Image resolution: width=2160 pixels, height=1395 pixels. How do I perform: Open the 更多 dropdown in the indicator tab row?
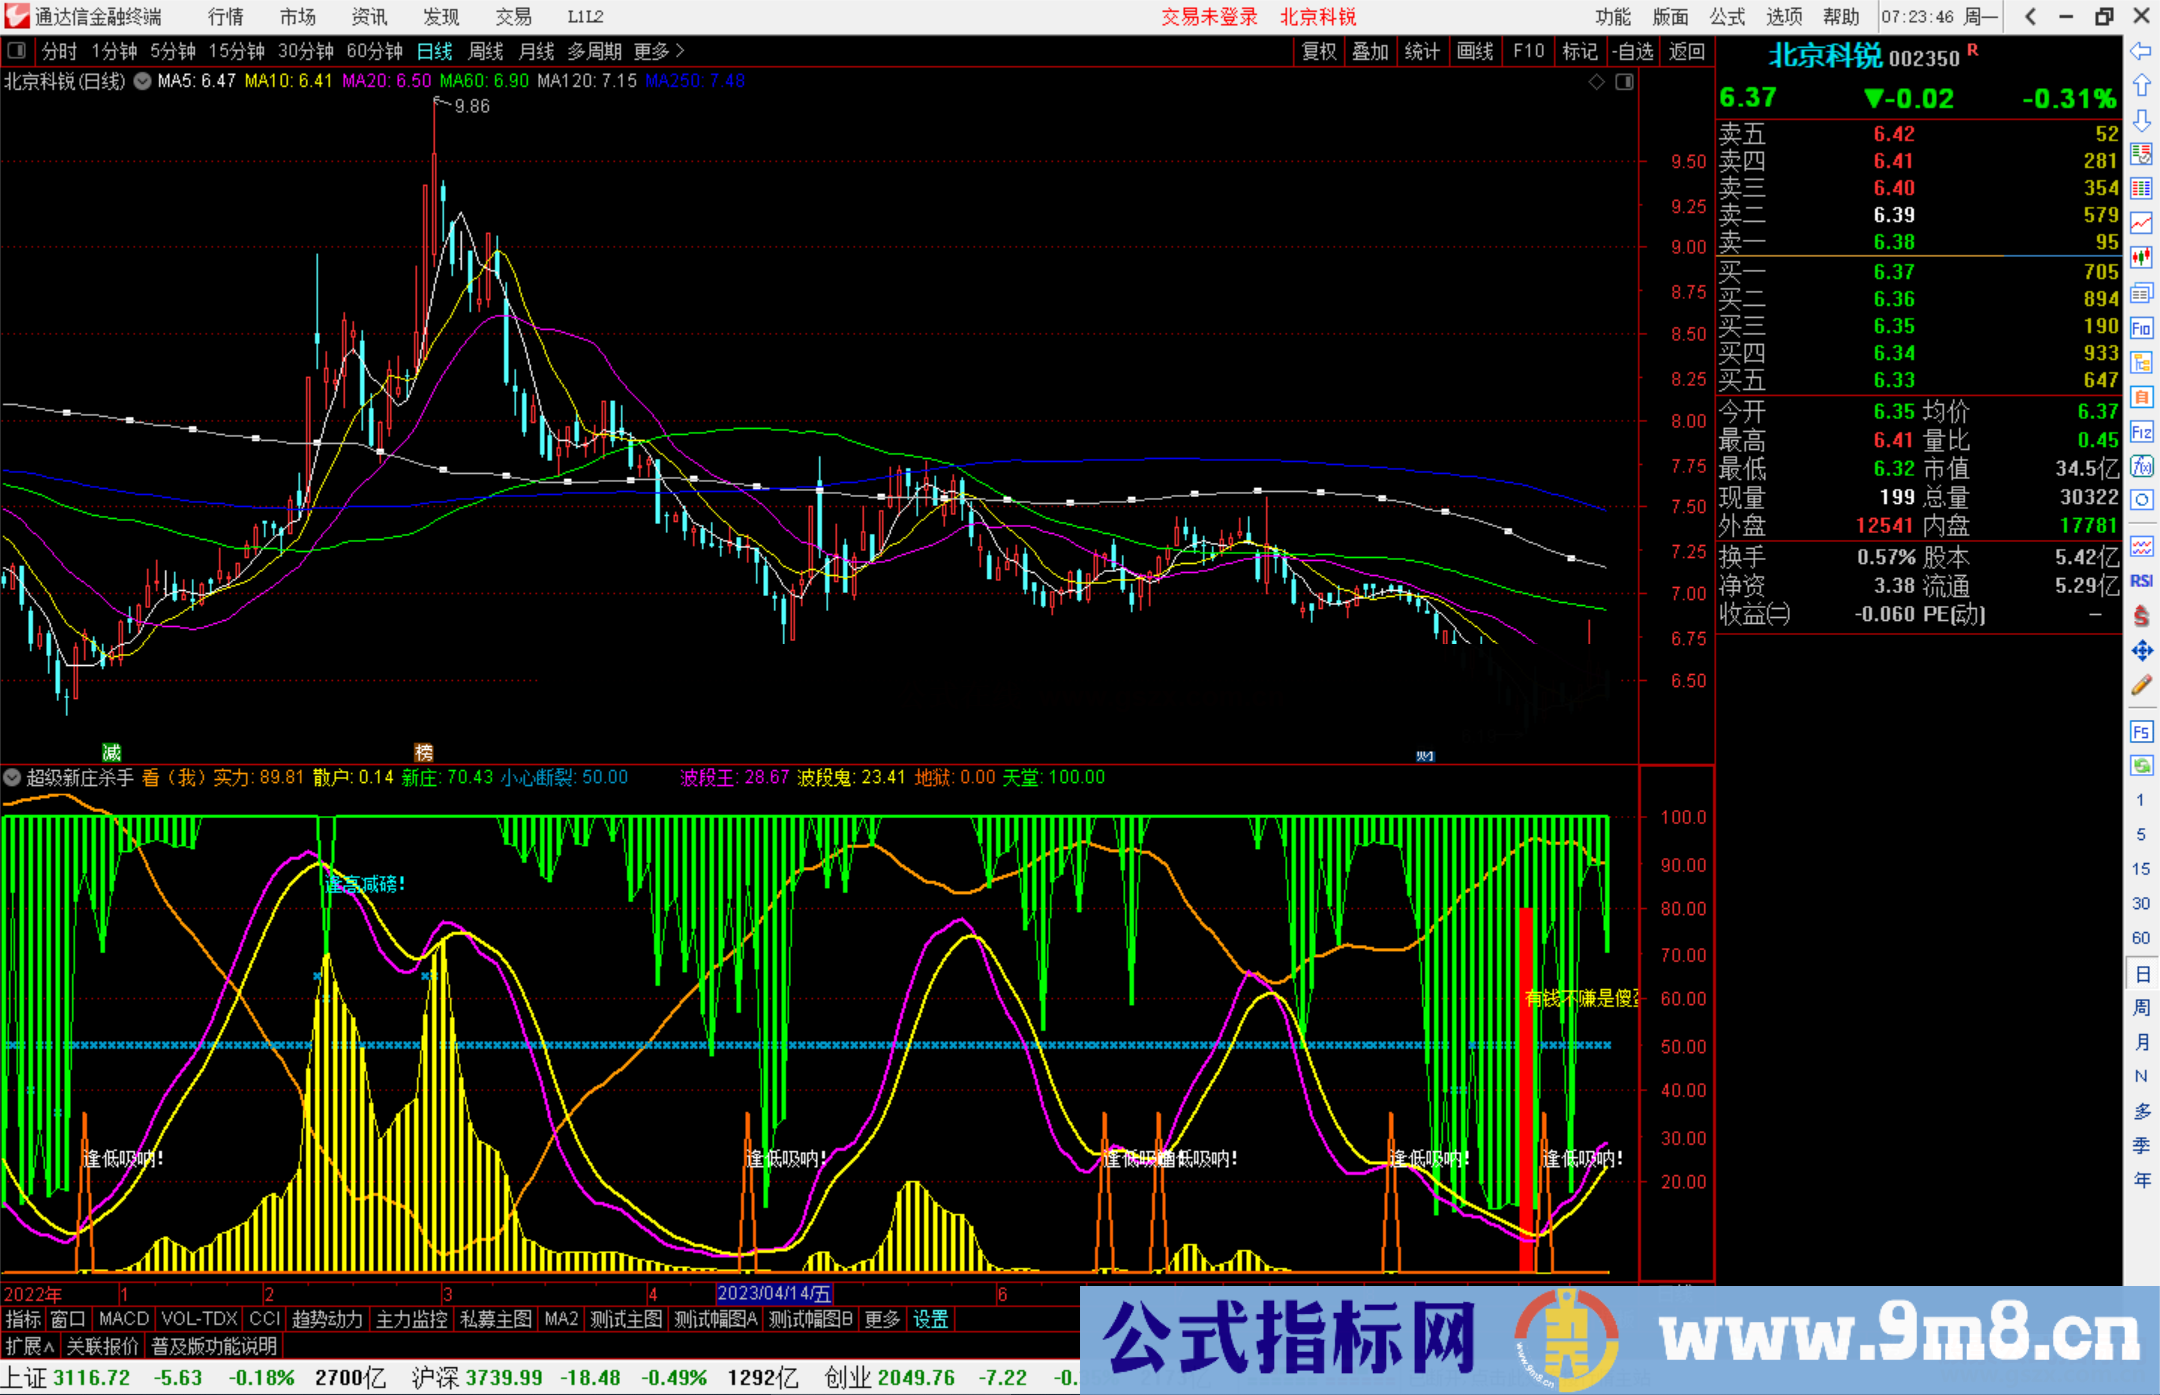click(x=880, y=1319)
